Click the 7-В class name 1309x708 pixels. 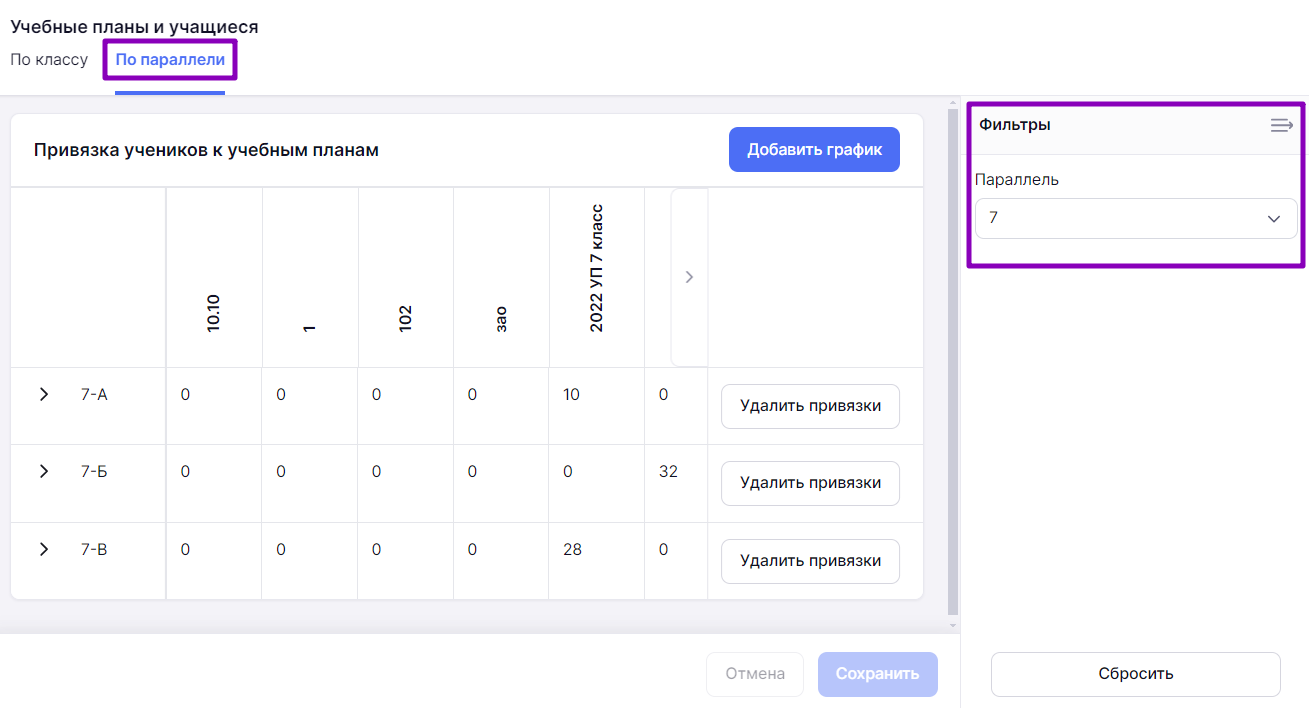tap(94, 549)
